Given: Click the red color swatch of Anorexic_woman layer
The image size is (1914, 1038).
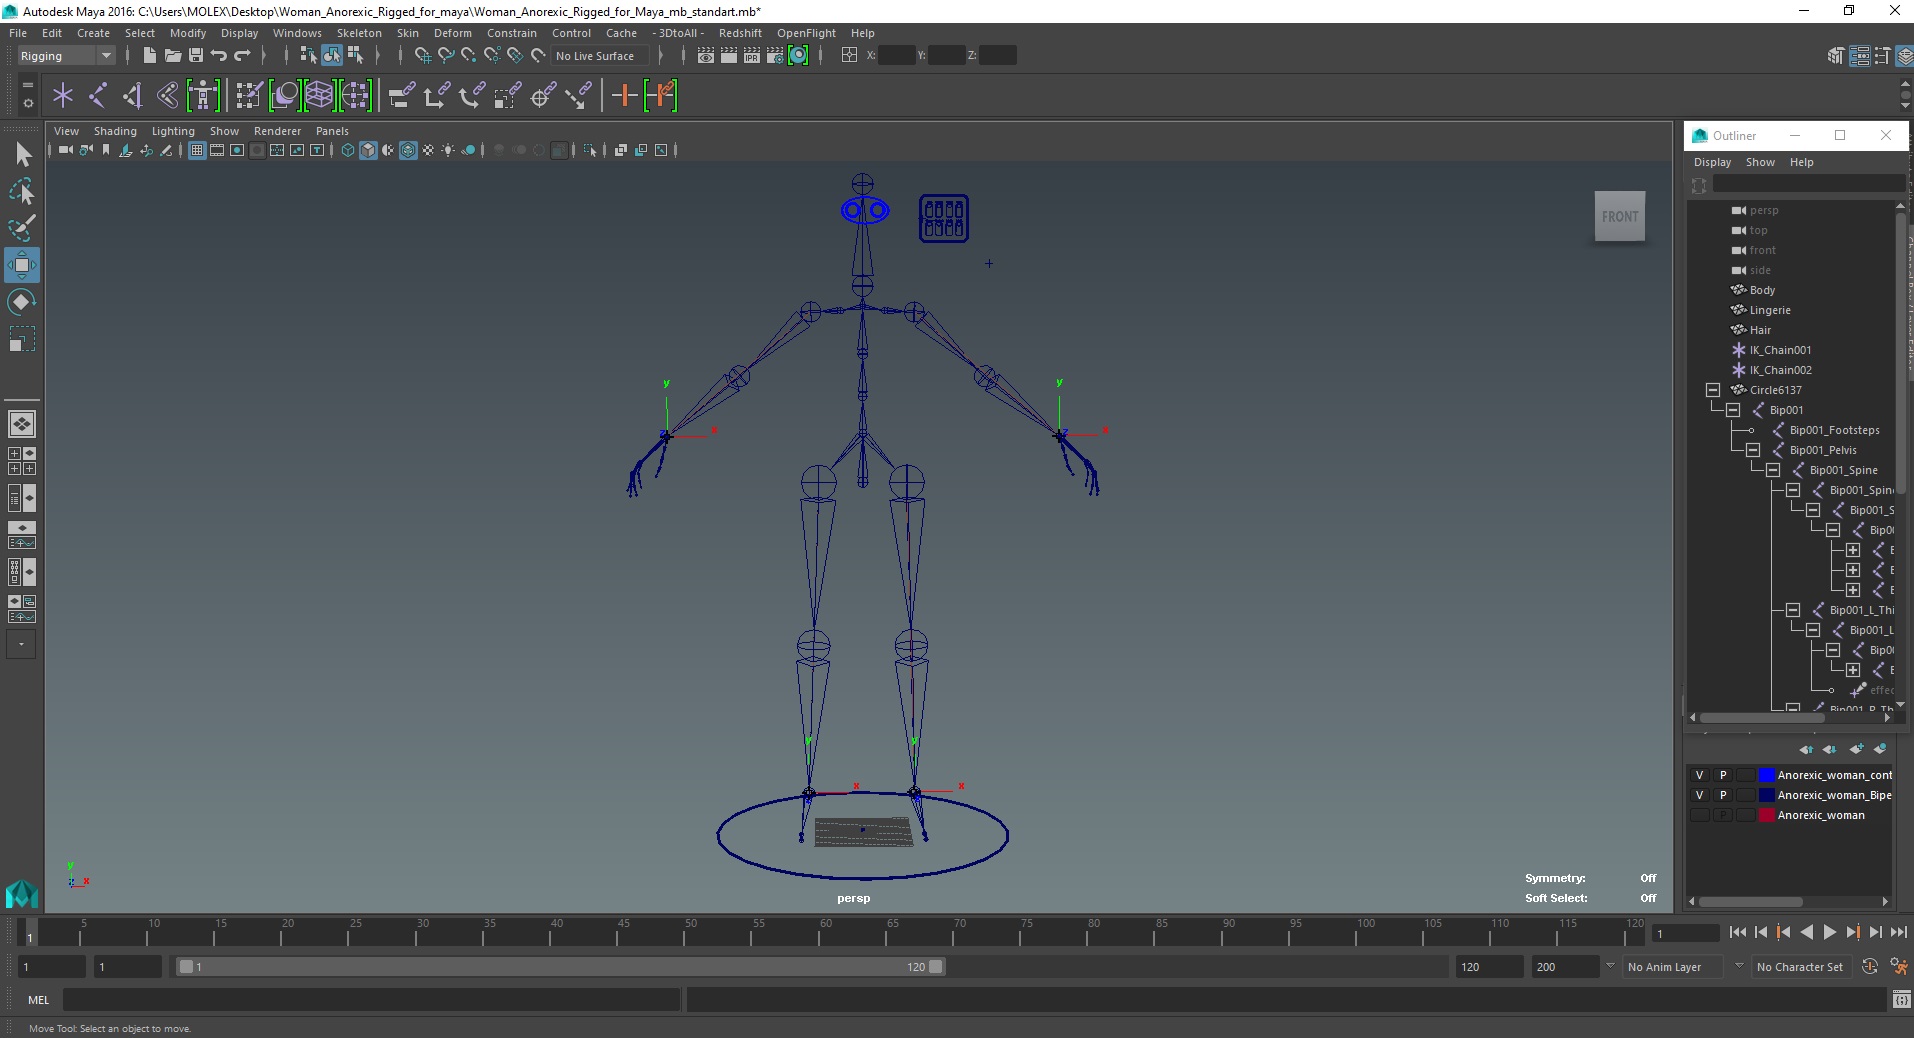Looking at the screenshot, I should [1766, 815].
